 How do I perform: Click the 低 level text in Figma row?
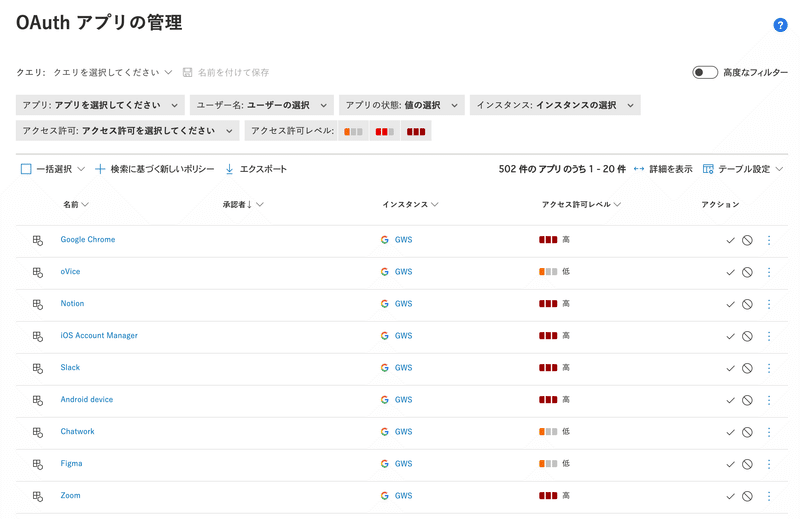click(x=566, y=463)
